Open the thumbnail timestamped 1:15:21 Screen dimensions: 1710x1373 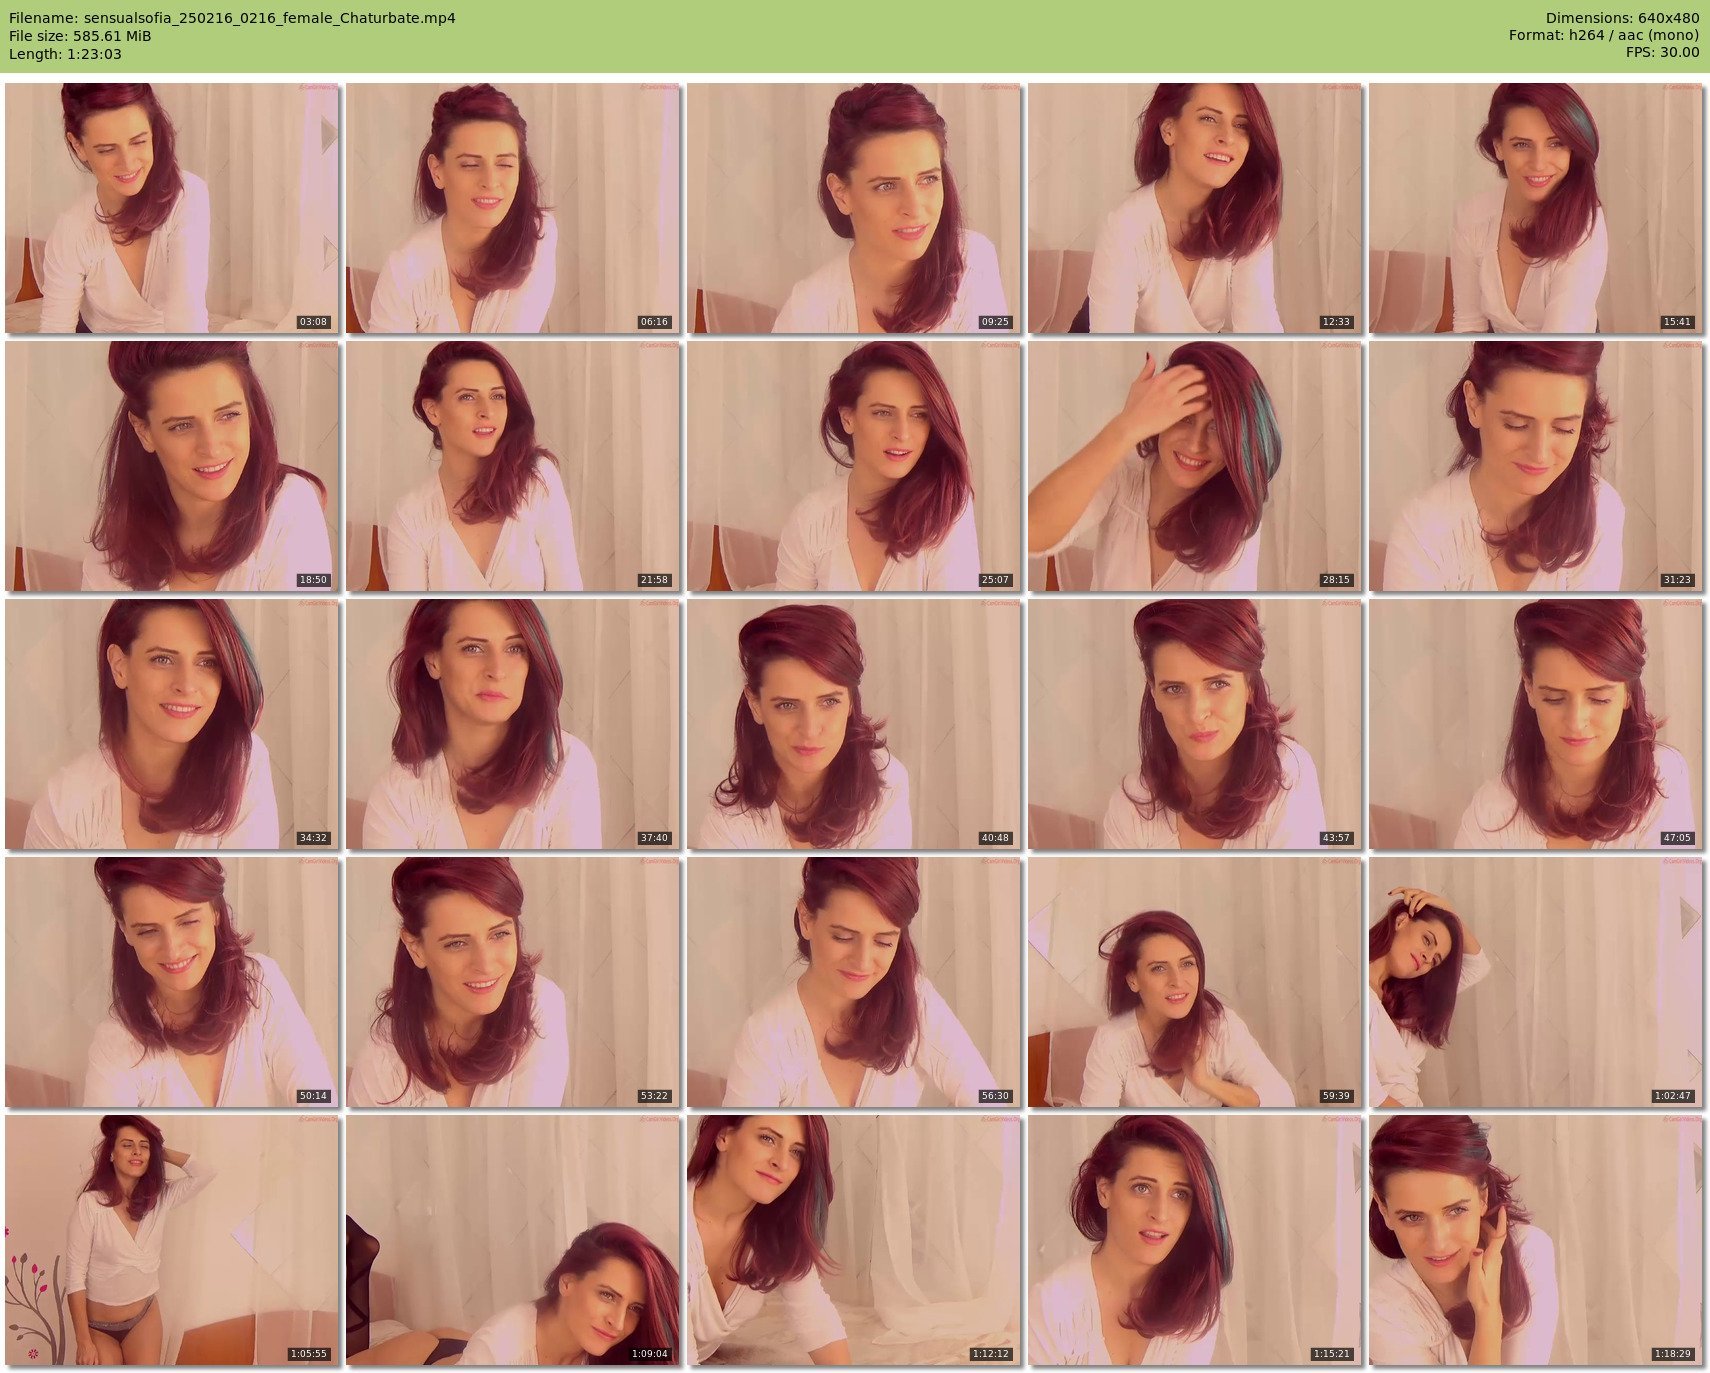(1195, 1240)
